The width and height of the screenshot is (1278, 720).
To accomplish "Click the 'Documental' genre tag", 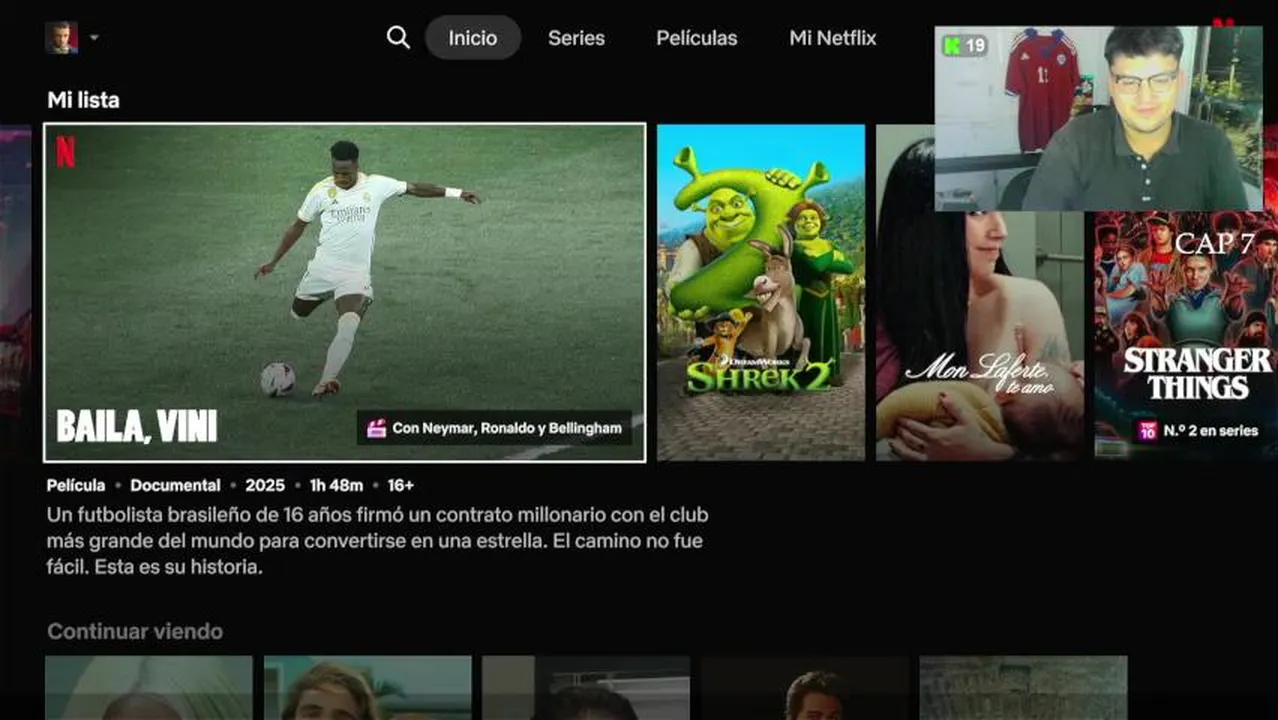I will point(175,485).
